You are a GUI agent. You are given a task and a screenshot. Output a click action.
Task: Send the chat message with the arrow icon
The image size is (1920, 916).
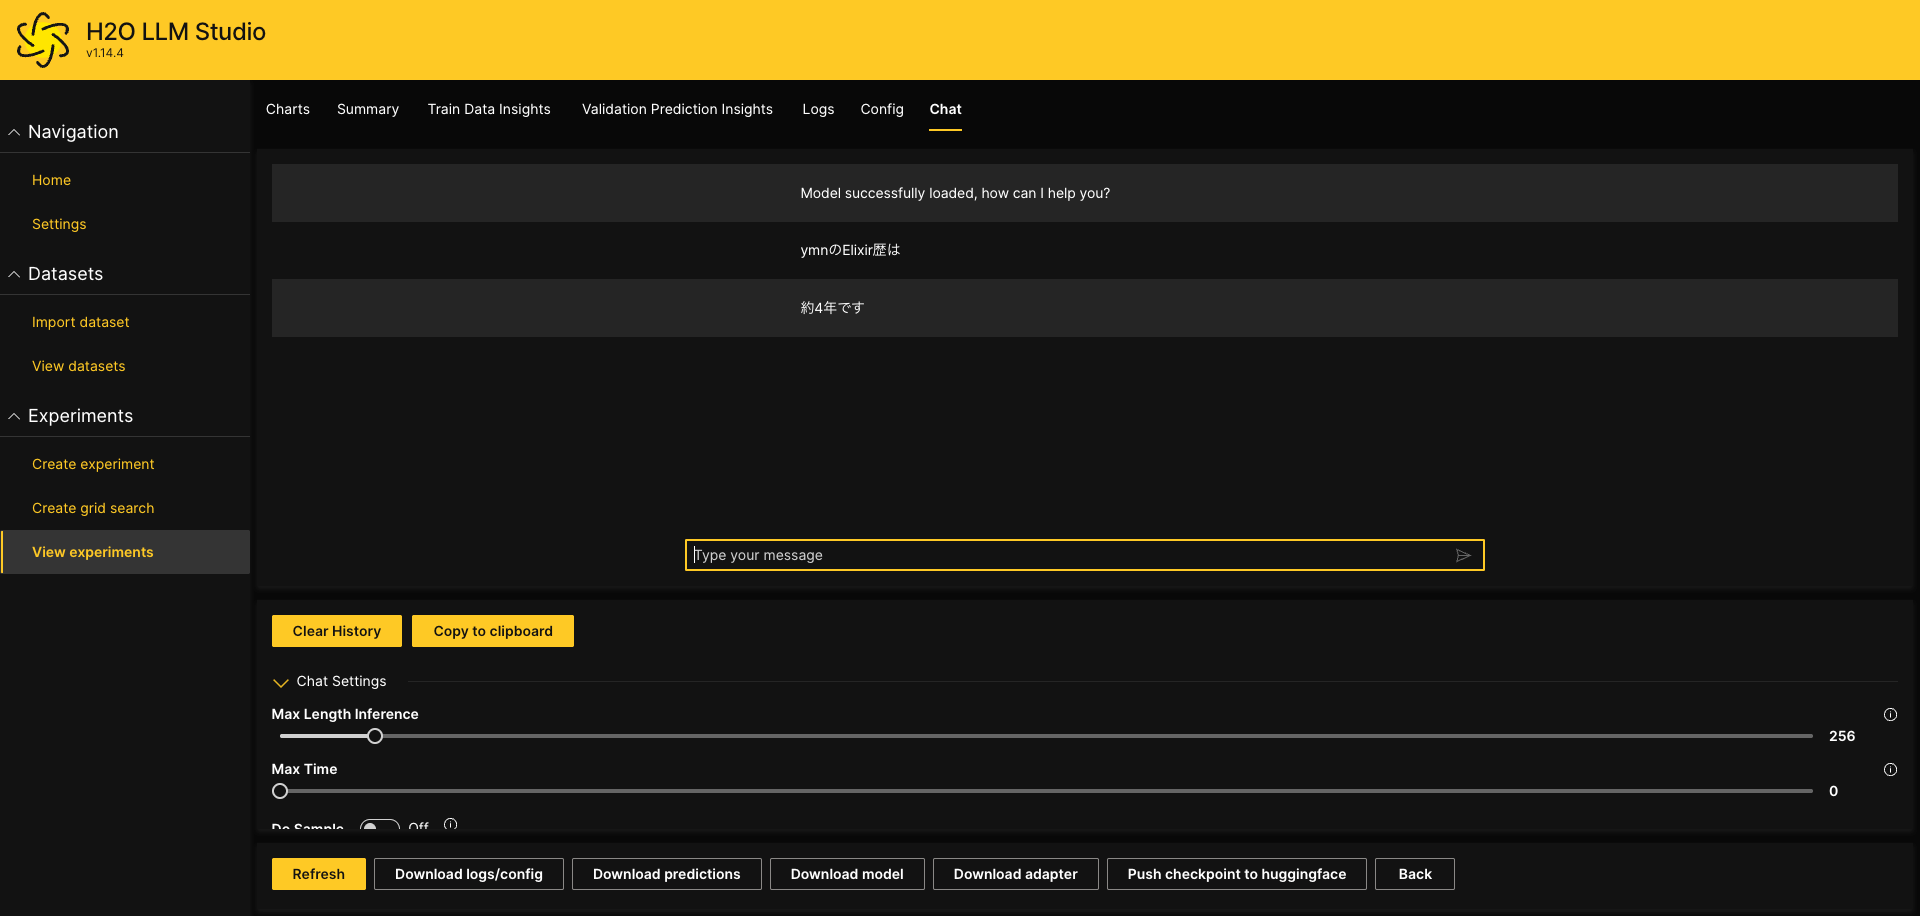pos(1463,555)
